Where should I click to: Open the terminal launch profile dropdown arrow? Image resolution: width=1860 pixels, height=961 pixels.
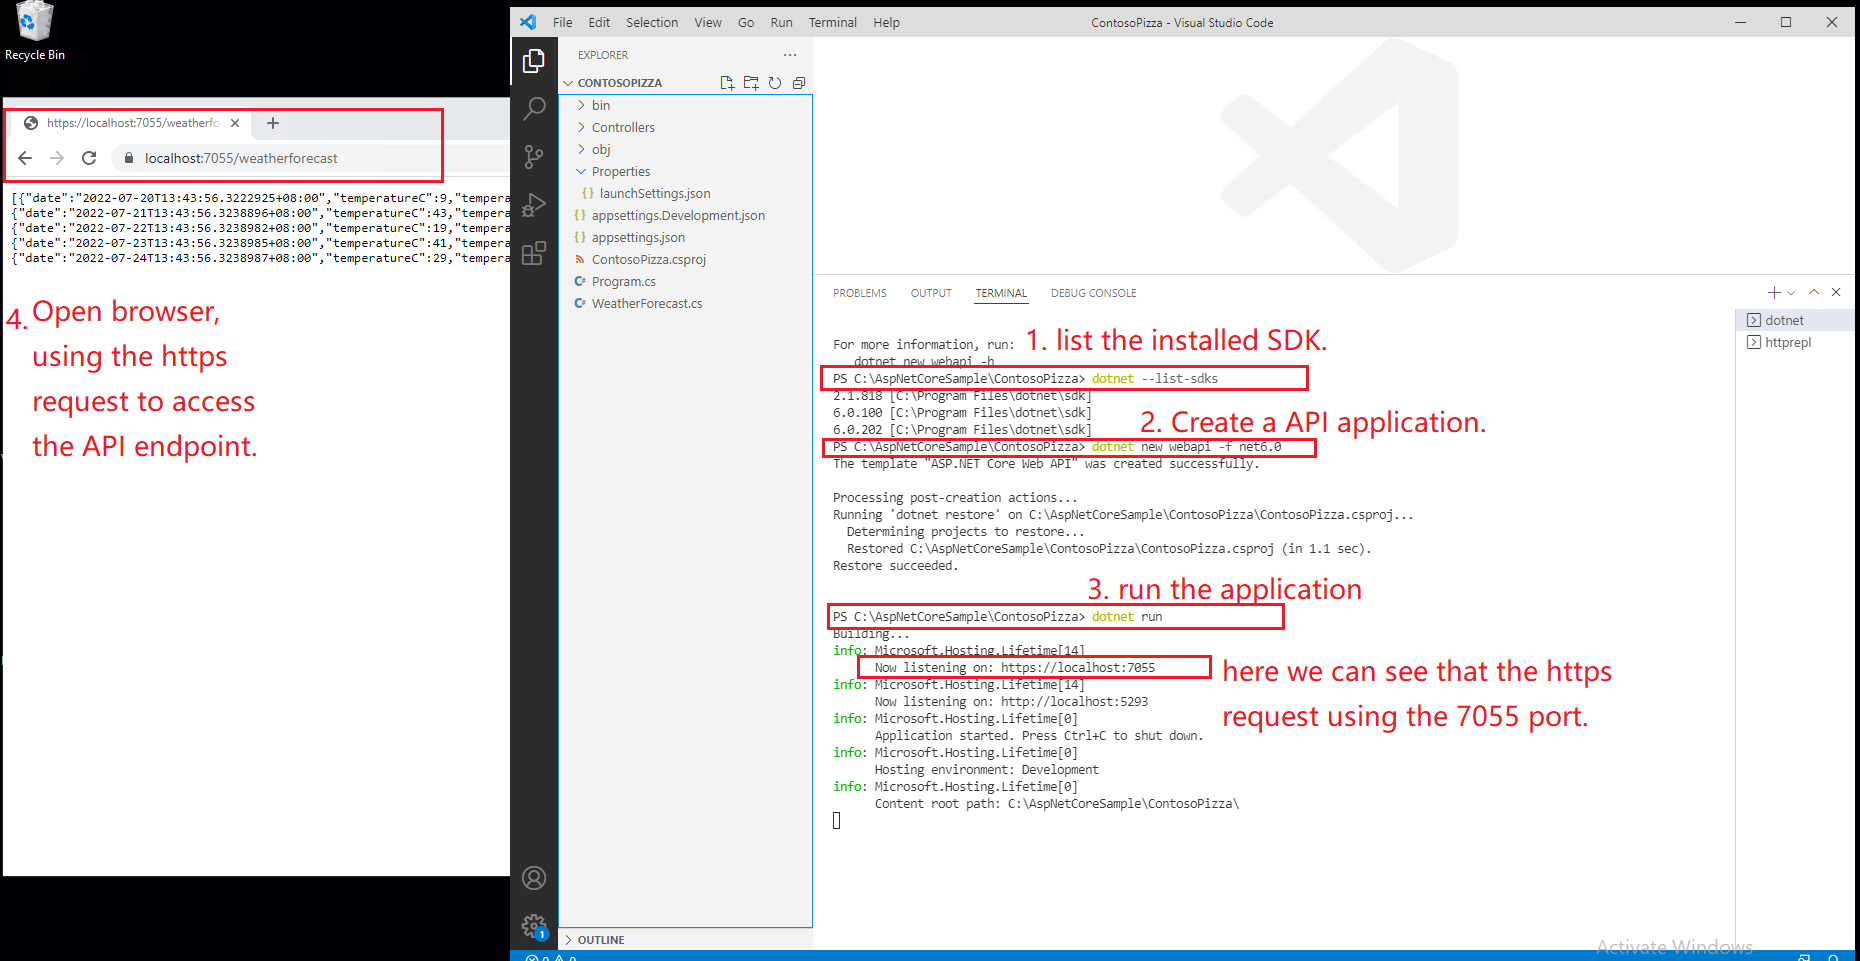pyautogui.click(x=1791, y=293)
